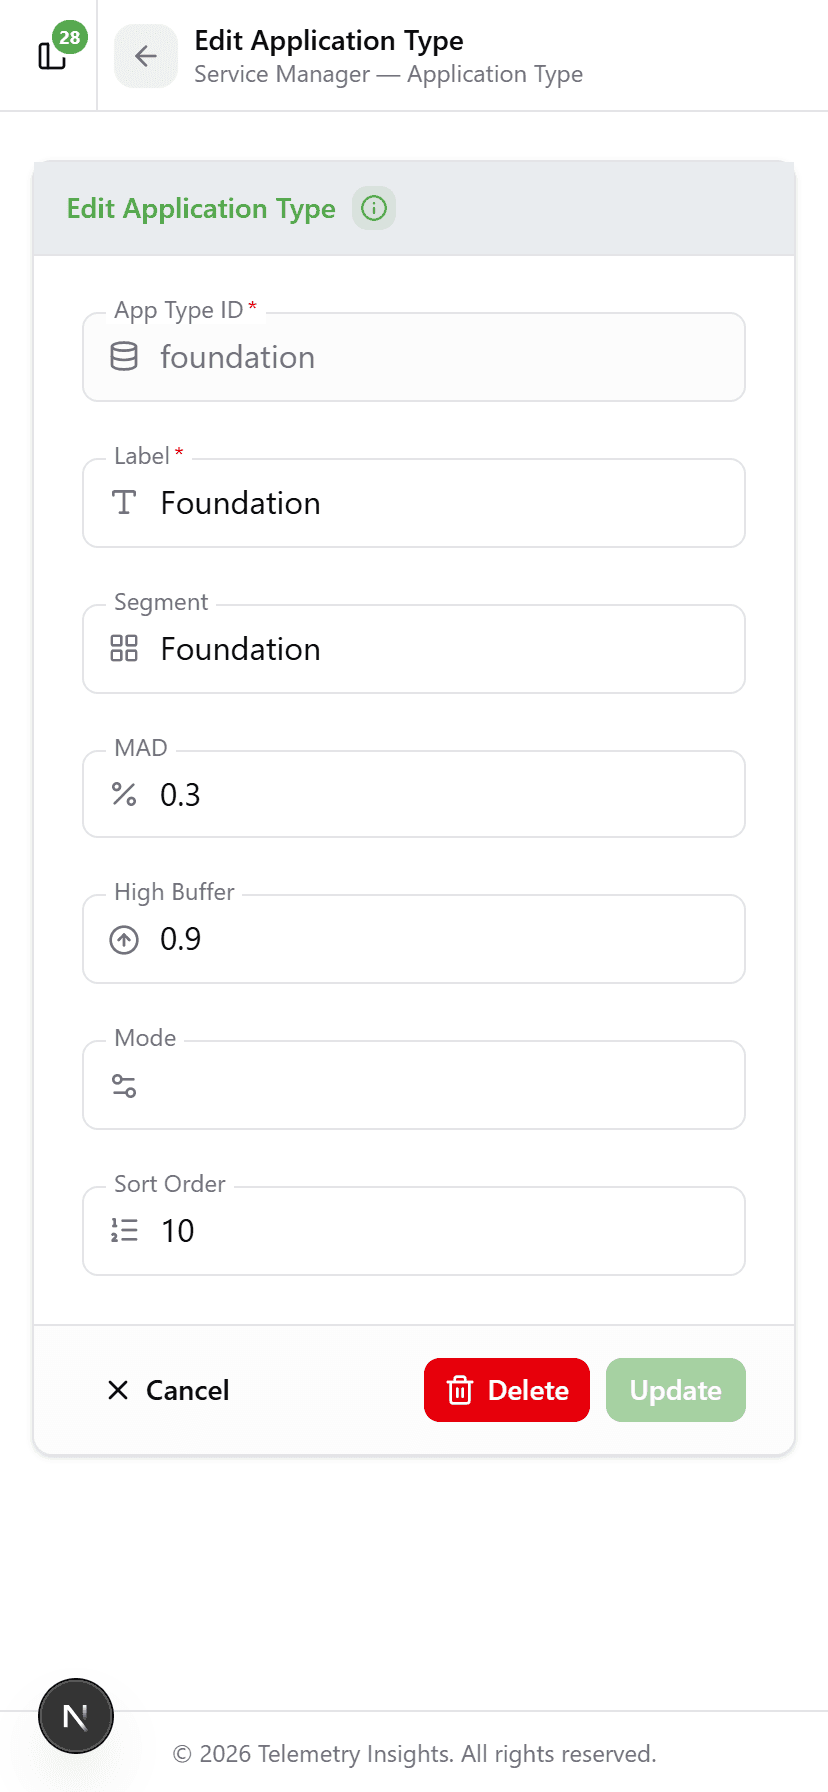The image size is (828, 1792).
Task: Click the grid icon in the Segment field
Action: 123,649
